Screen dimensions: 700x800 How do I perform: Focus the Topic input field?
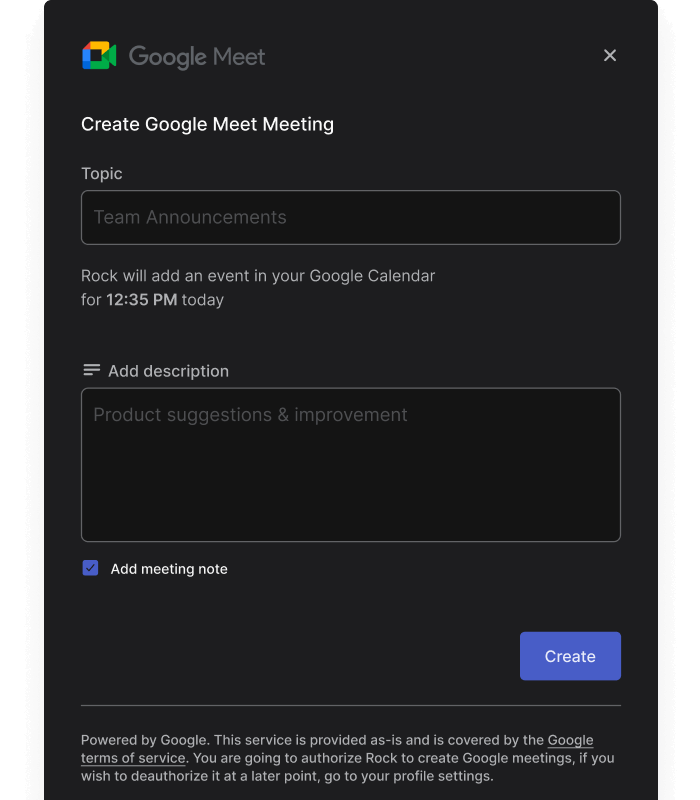pos(350,217)
